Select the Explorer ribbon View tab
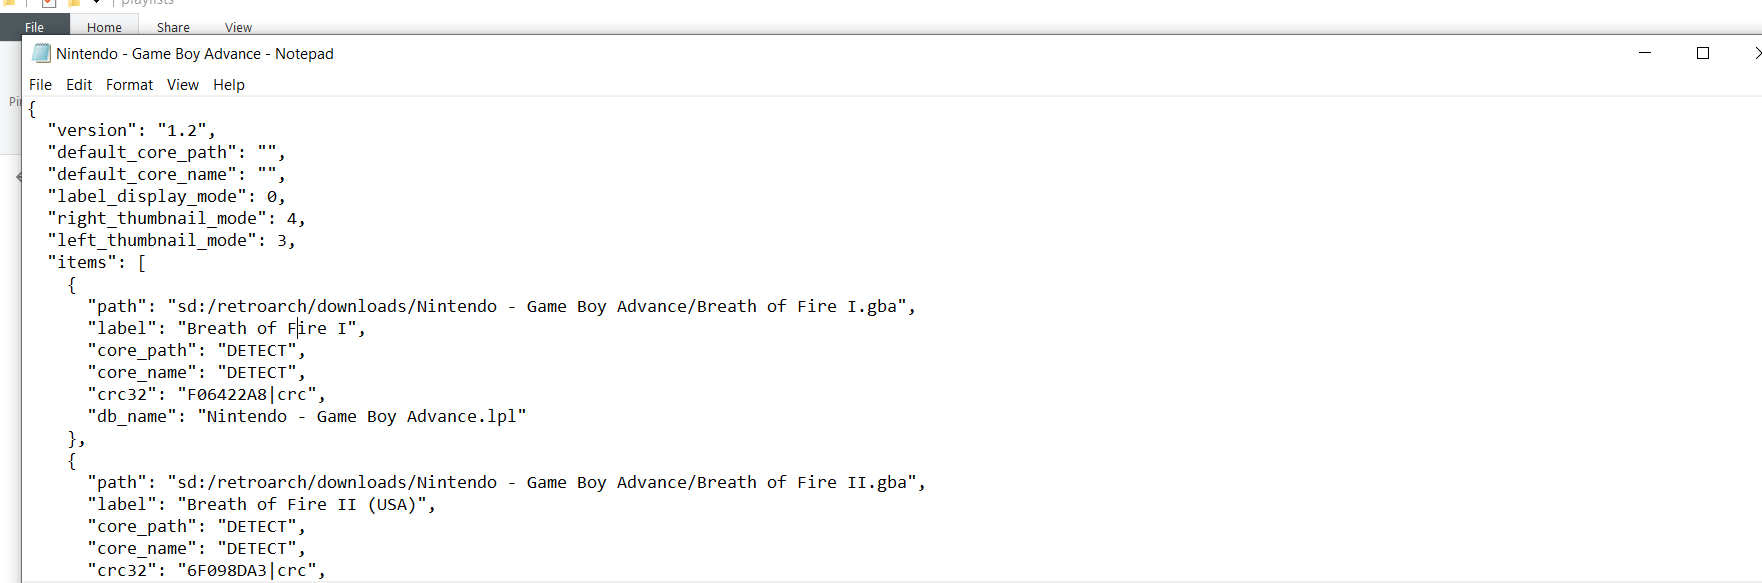The image size is (1762, 583). [x=238, y=27]
